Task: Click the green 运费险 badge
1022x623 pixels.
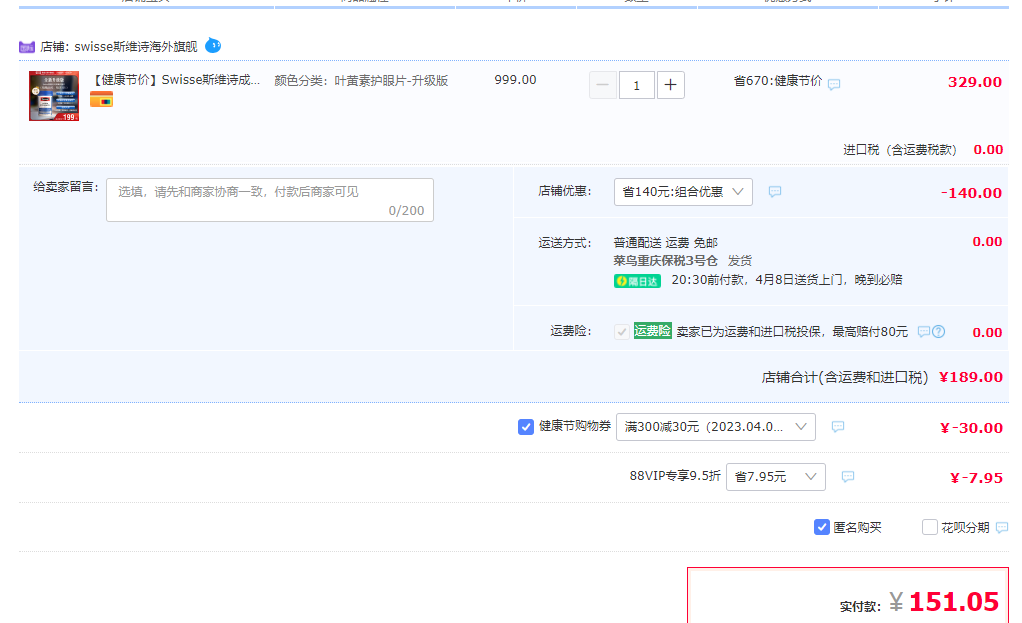Action: coord(652,331)
